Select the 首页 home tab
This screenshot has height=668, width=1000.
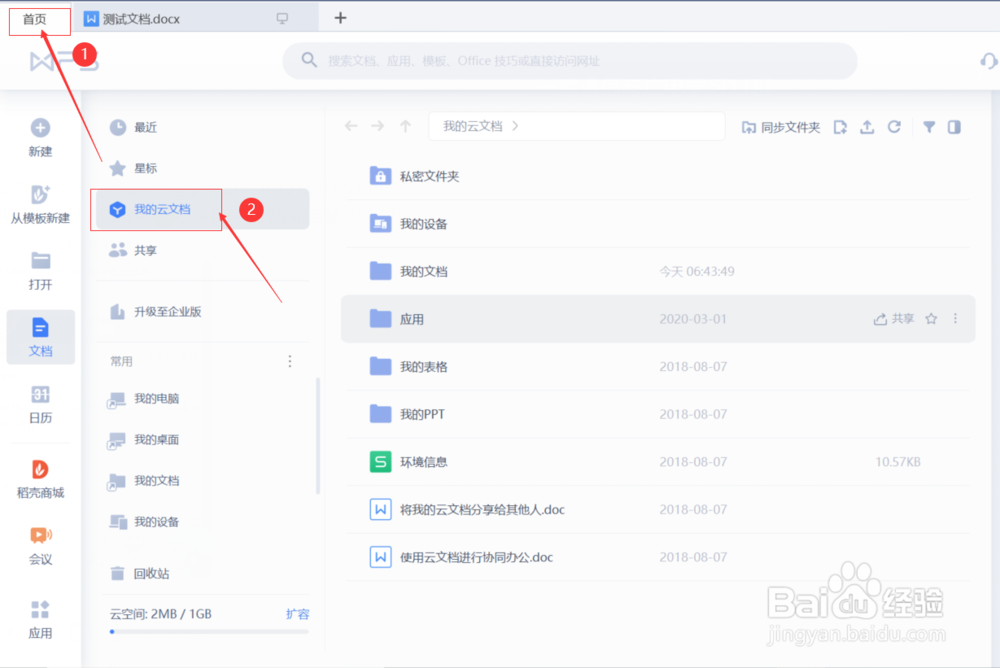(x=39, y=17)
